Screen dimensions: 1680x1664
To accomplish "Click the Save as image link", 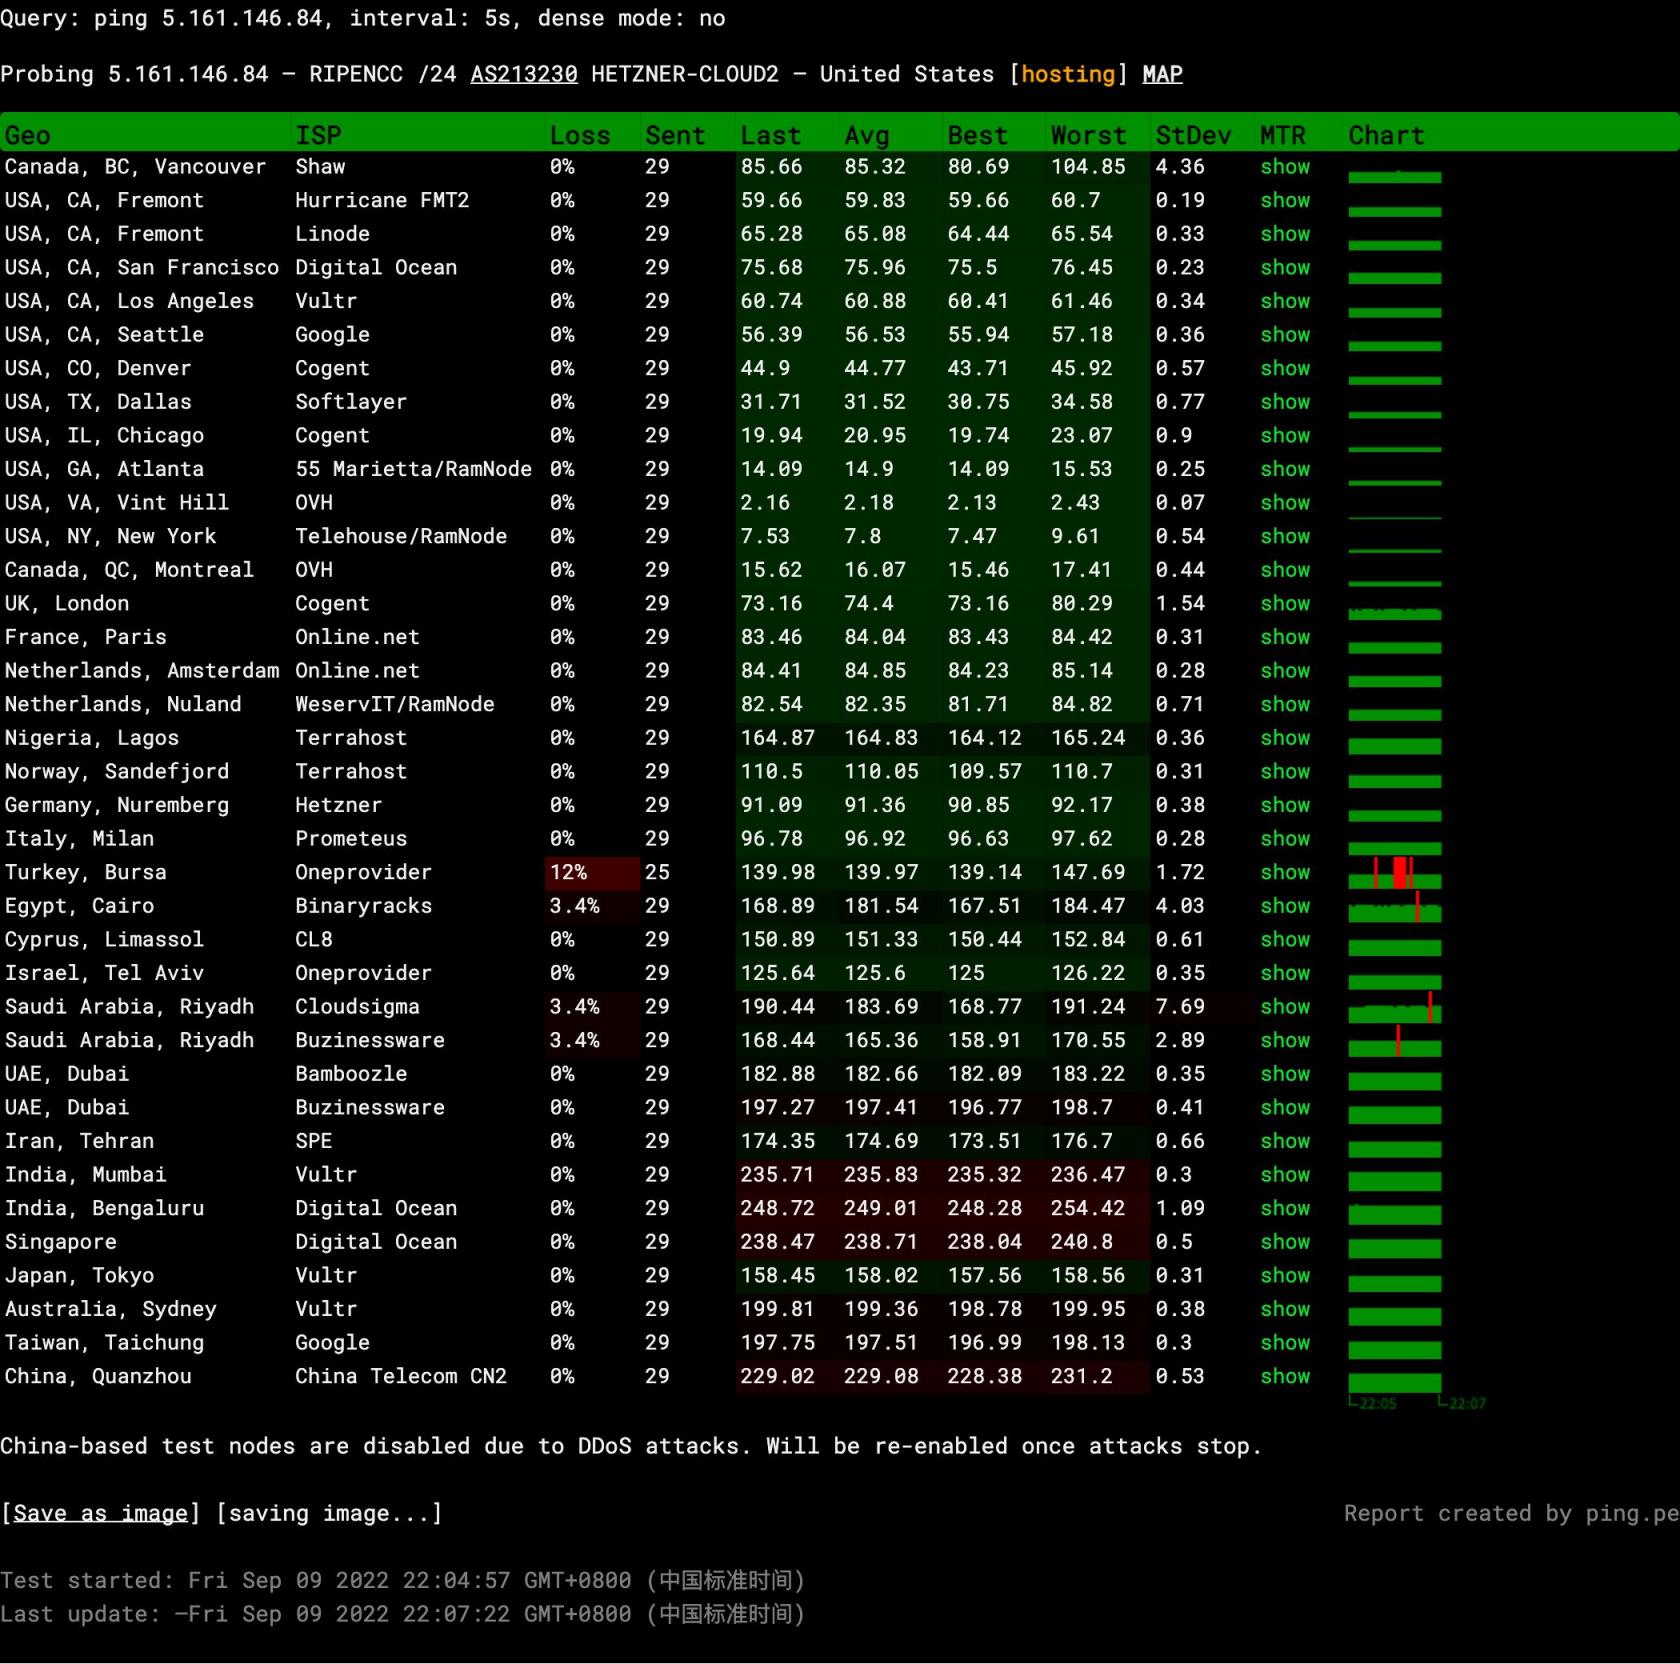I will [101, 1513].
